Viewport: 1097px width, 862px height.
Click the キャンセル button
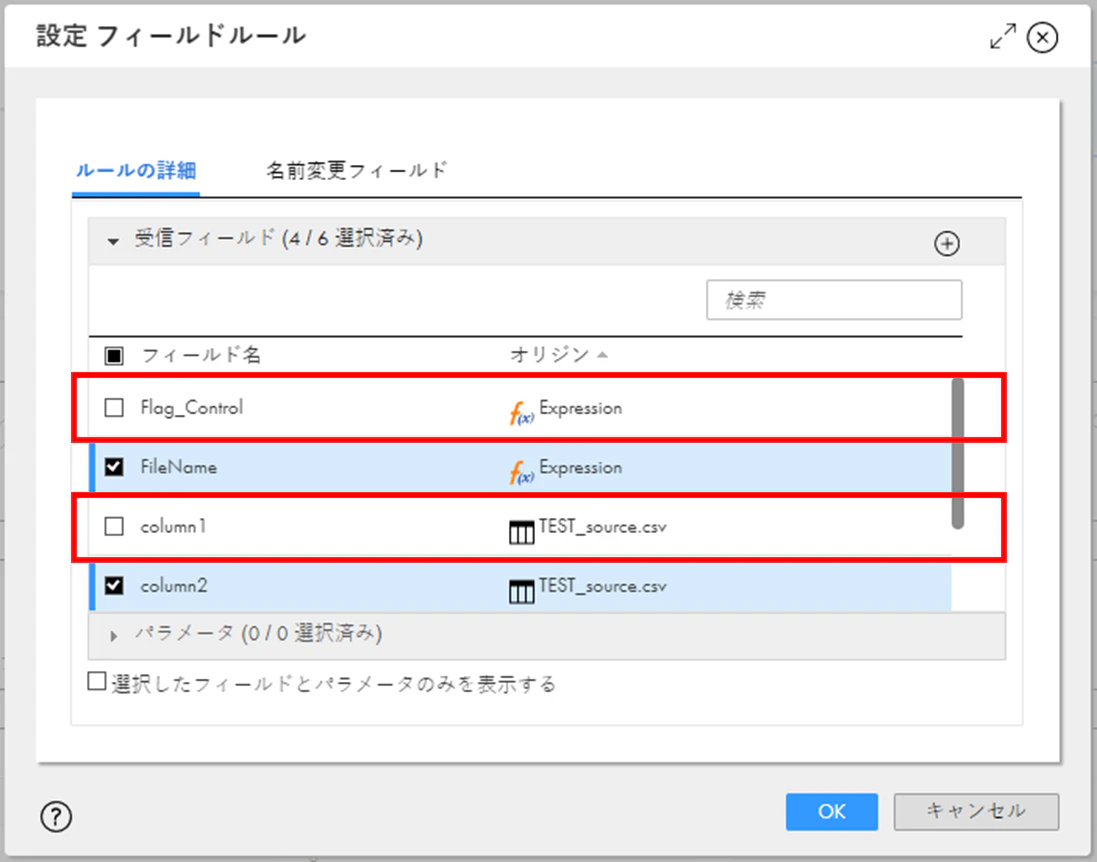(976, 812)
